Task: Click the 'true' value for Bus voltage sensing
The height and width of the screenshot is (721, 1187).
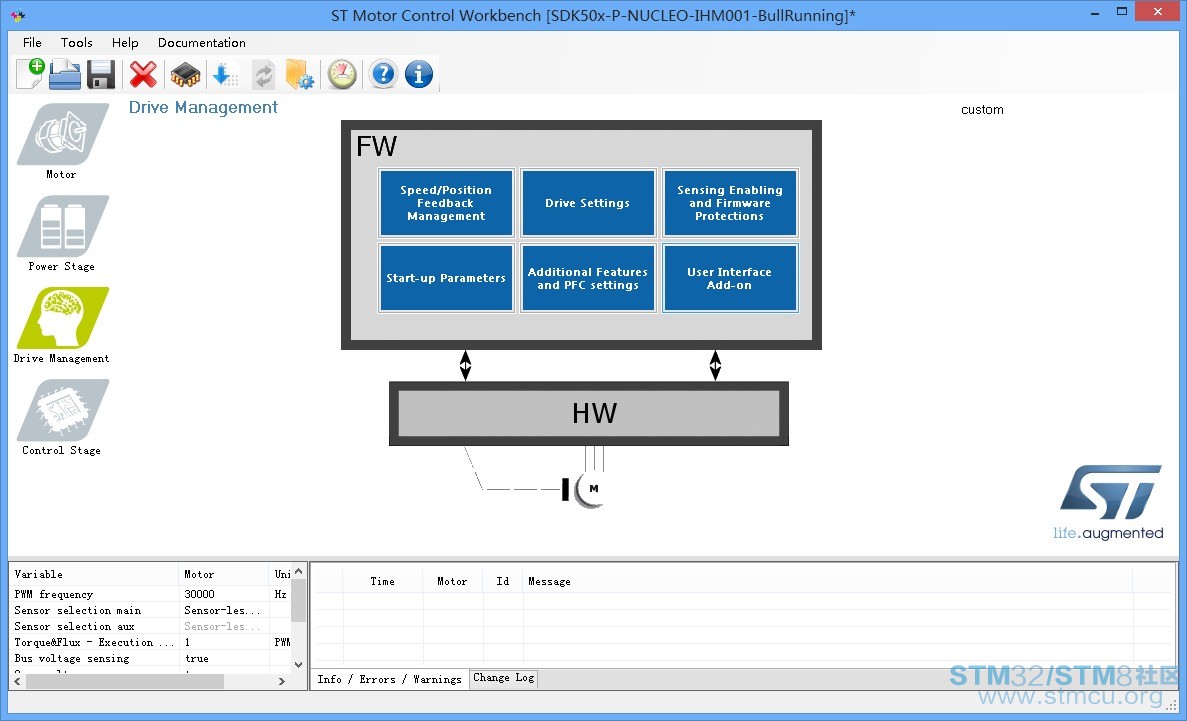Action: pyautogui.click(x=196, y=658)
